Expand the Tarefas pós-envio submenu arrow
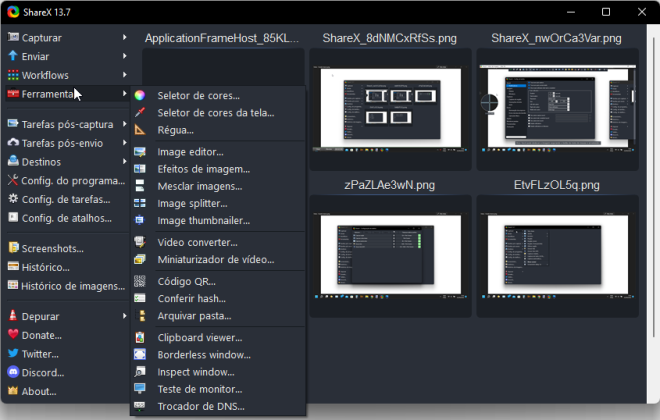Screen dimensions: 660x420 [125, 143]
